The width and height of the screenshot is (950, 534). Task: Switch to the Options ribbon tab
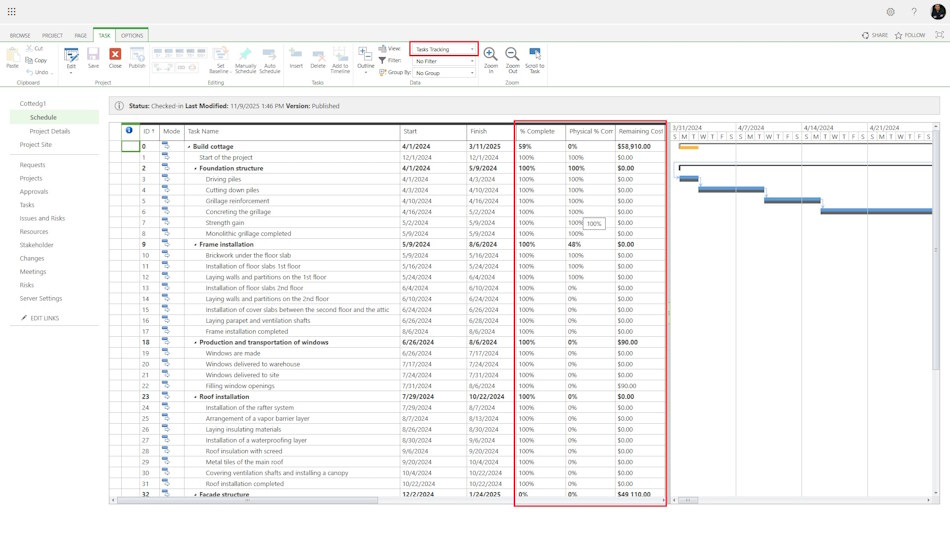[x=132, y=35]
